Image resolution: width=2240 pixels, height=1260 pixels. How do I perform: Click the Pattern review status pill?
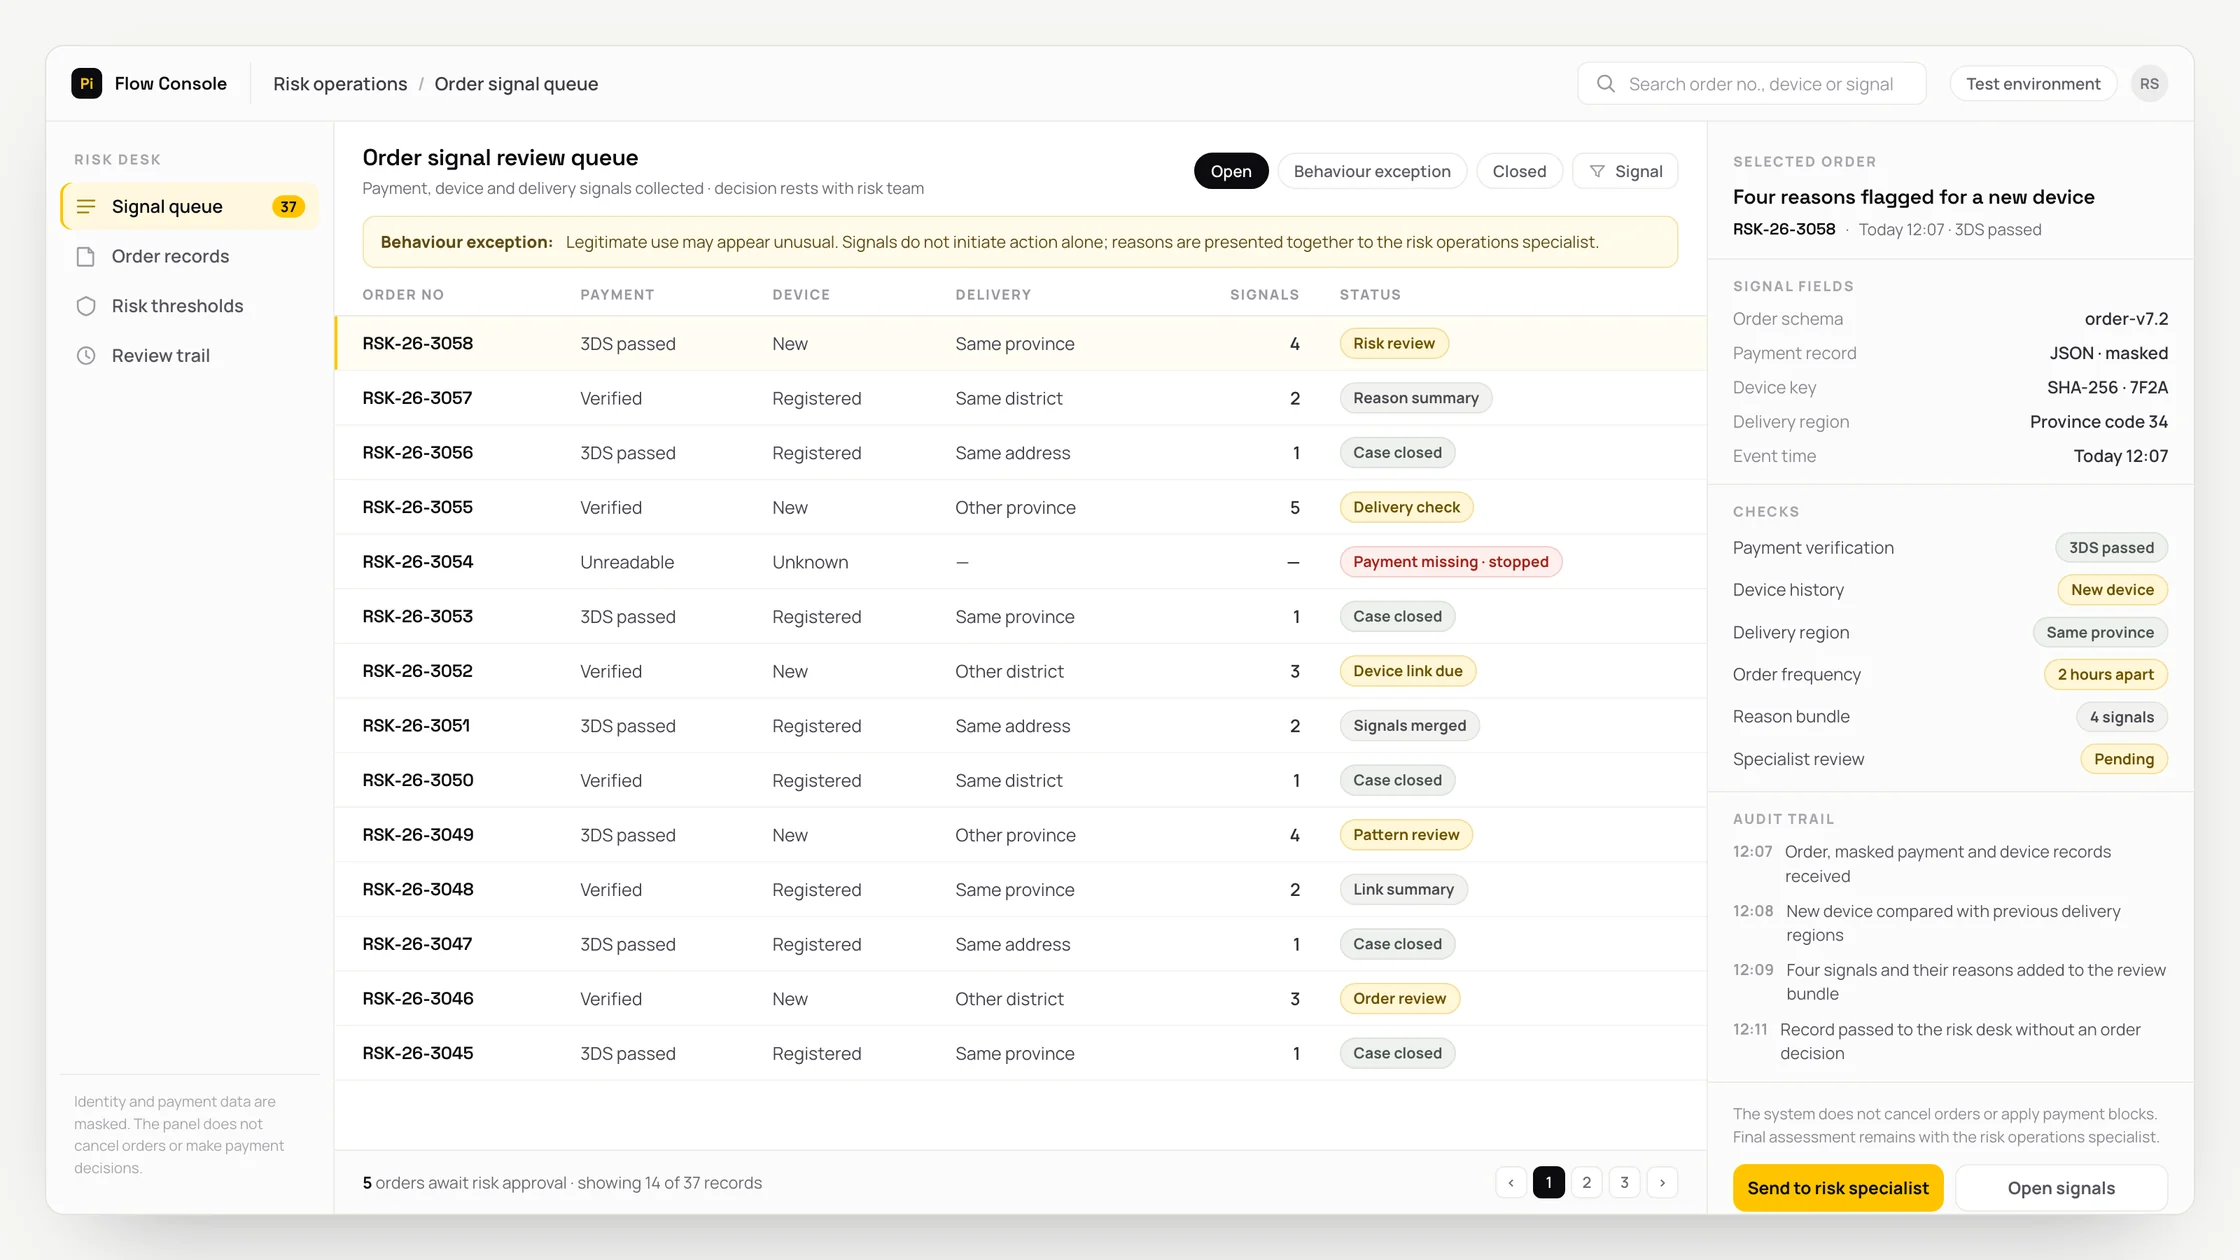click(1406, 835)
